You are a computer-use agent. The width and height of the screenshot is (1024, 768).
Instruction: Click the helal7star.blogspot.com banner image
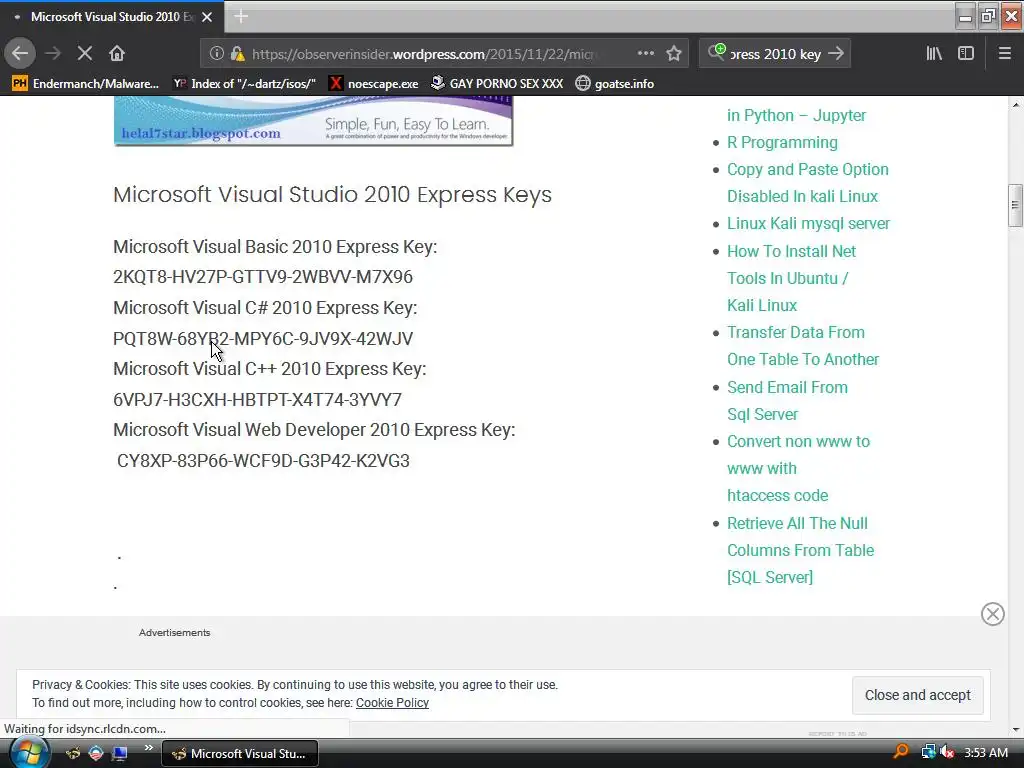click(x=313, y=121)
